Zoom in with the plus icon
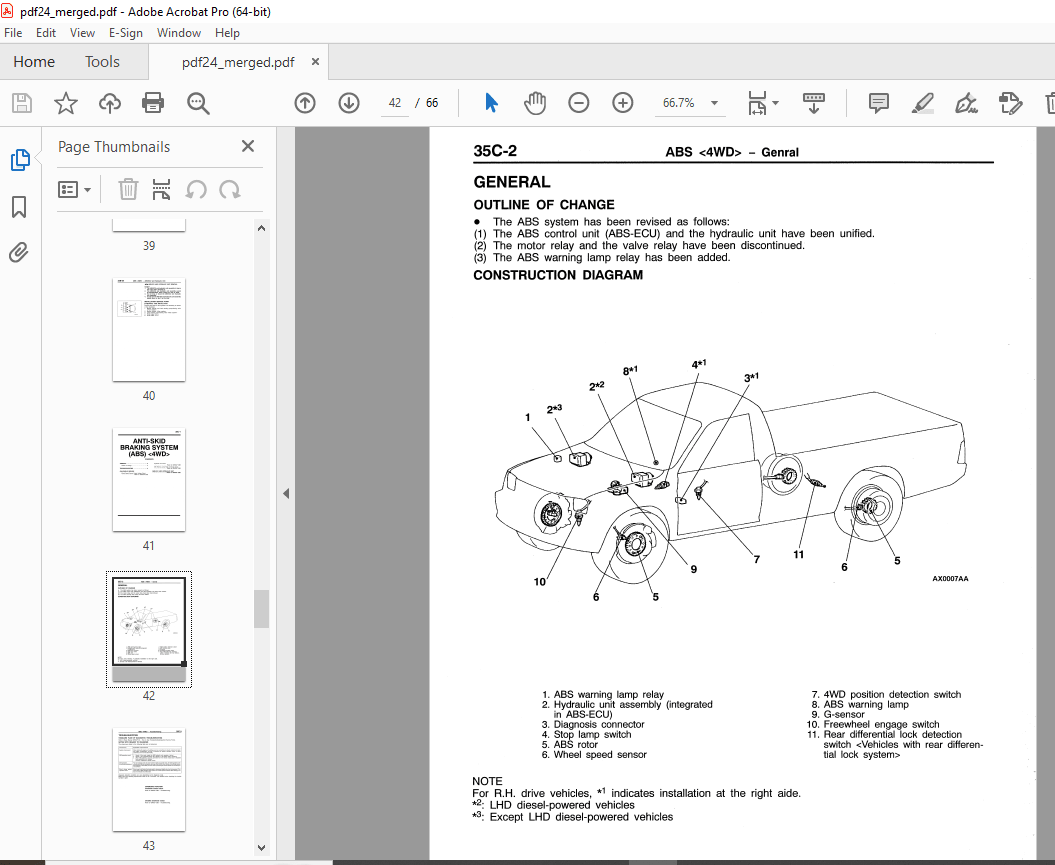The width and height of the screenshot is (1055, 865). pyautogui.click(x=622, y=103)
